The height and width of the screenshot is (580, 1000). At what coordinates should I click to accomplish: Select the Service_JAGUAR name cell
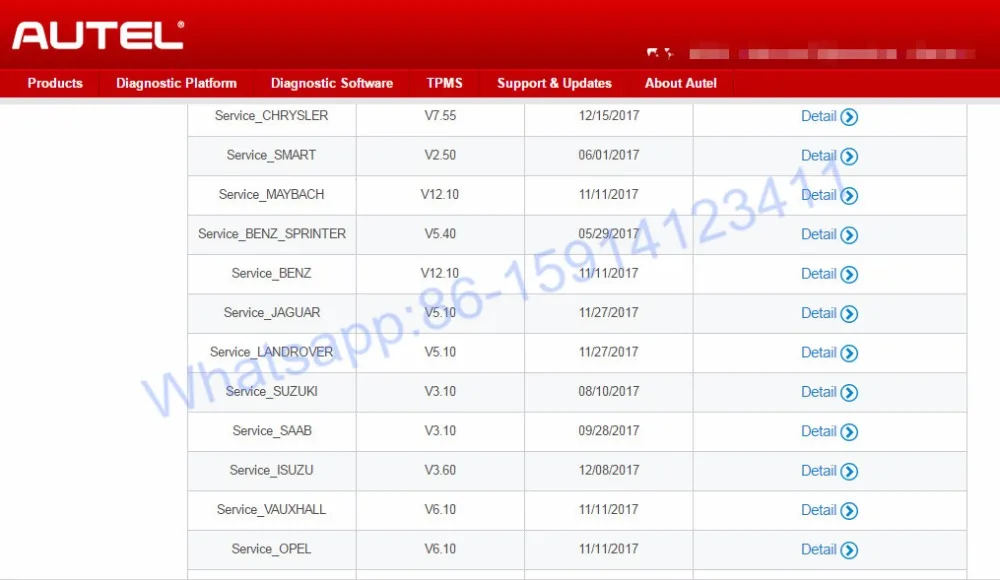tap(272, 313)
